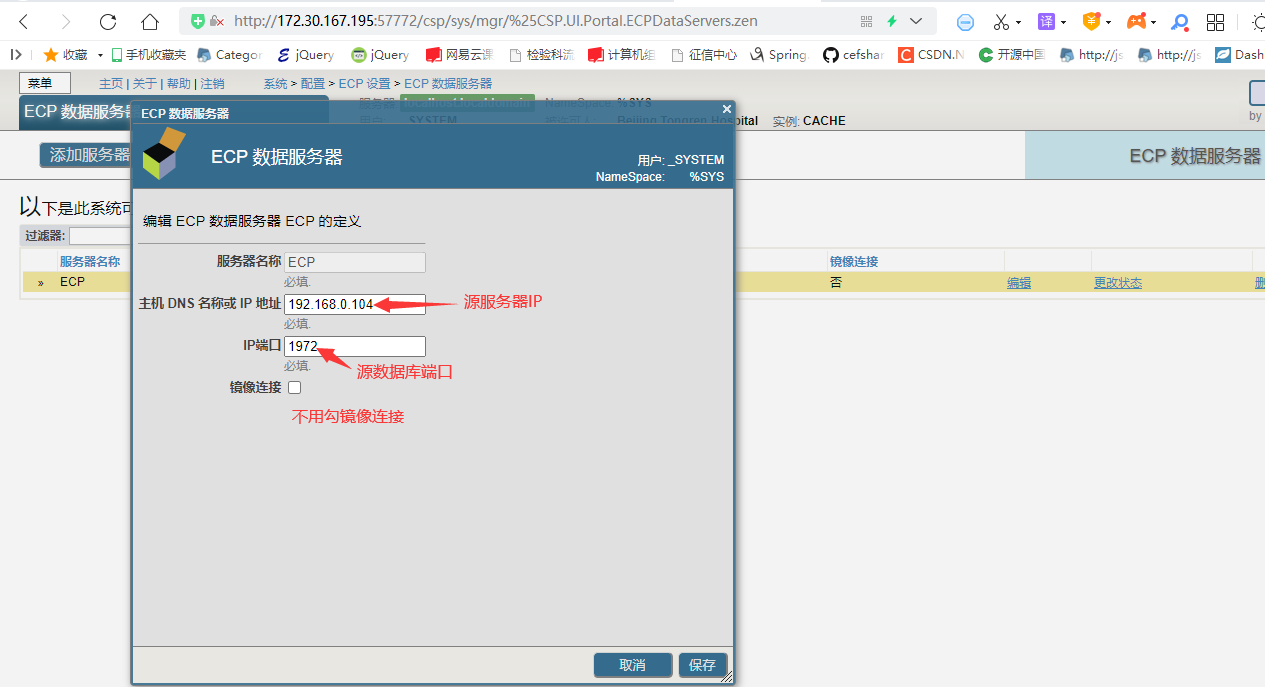Open the first jQuery bookmark
Viewport: 1265px width, 687px height.
306,55
